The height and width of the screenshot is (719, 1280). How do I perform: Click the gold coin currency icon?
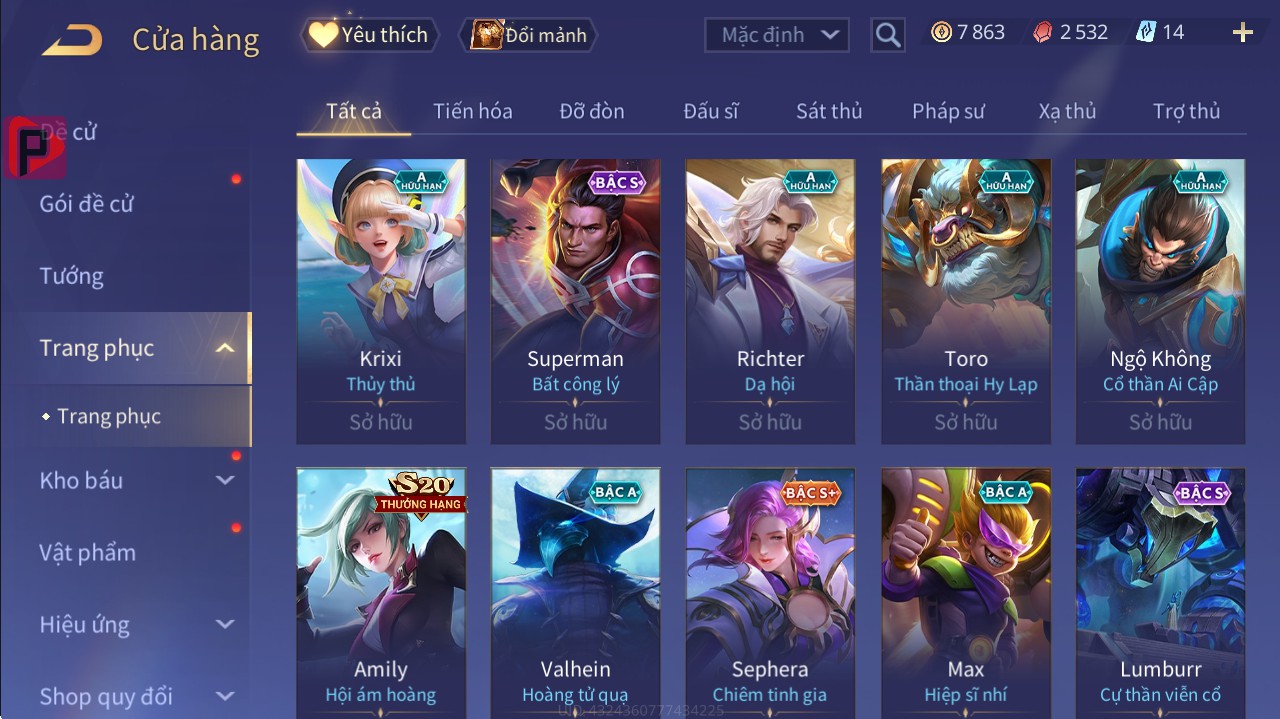click(x=941, y=32)
